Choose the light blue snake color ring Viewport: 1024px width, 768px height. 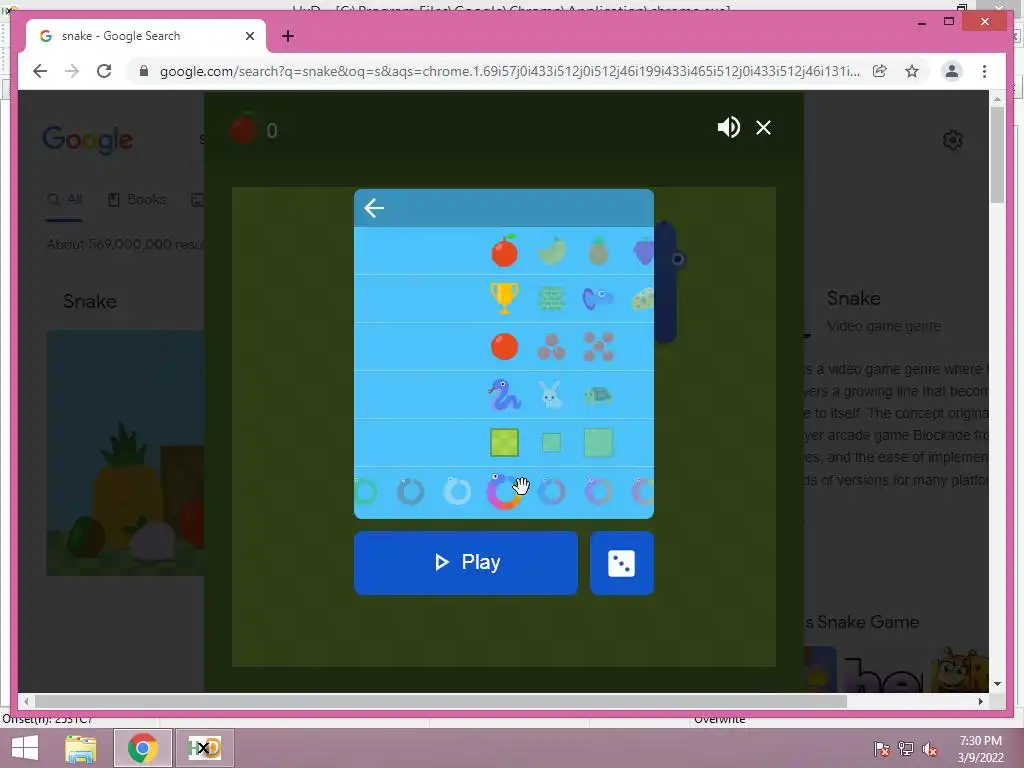[x=457, y=492]
